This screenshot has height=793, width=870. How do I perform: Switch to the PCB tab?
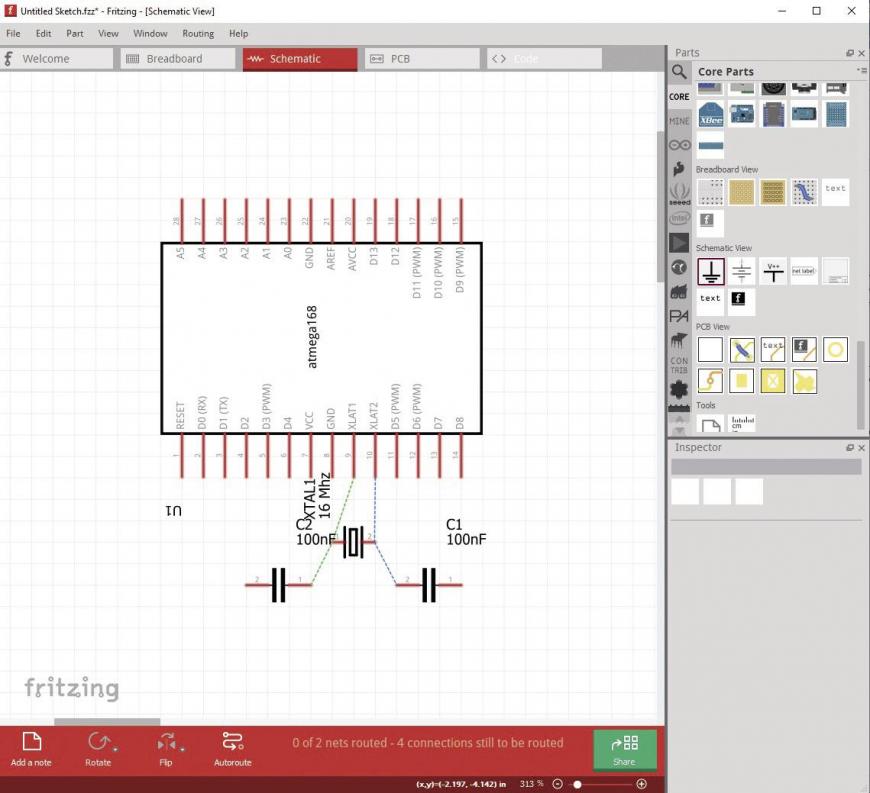[x=422, y=59]
